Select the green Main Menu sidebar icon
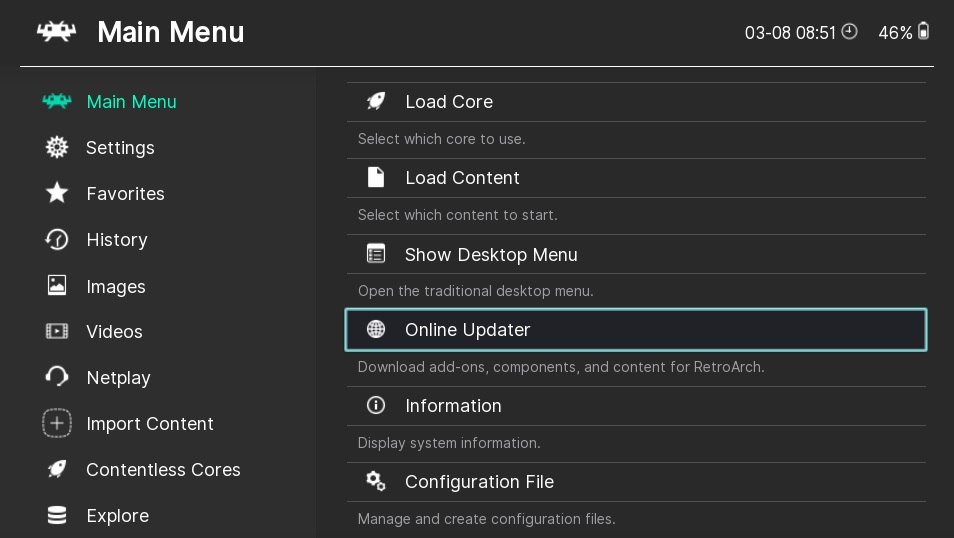Image resolution: width=954 pixels, height=538 pixels. (x=57, y=101)
